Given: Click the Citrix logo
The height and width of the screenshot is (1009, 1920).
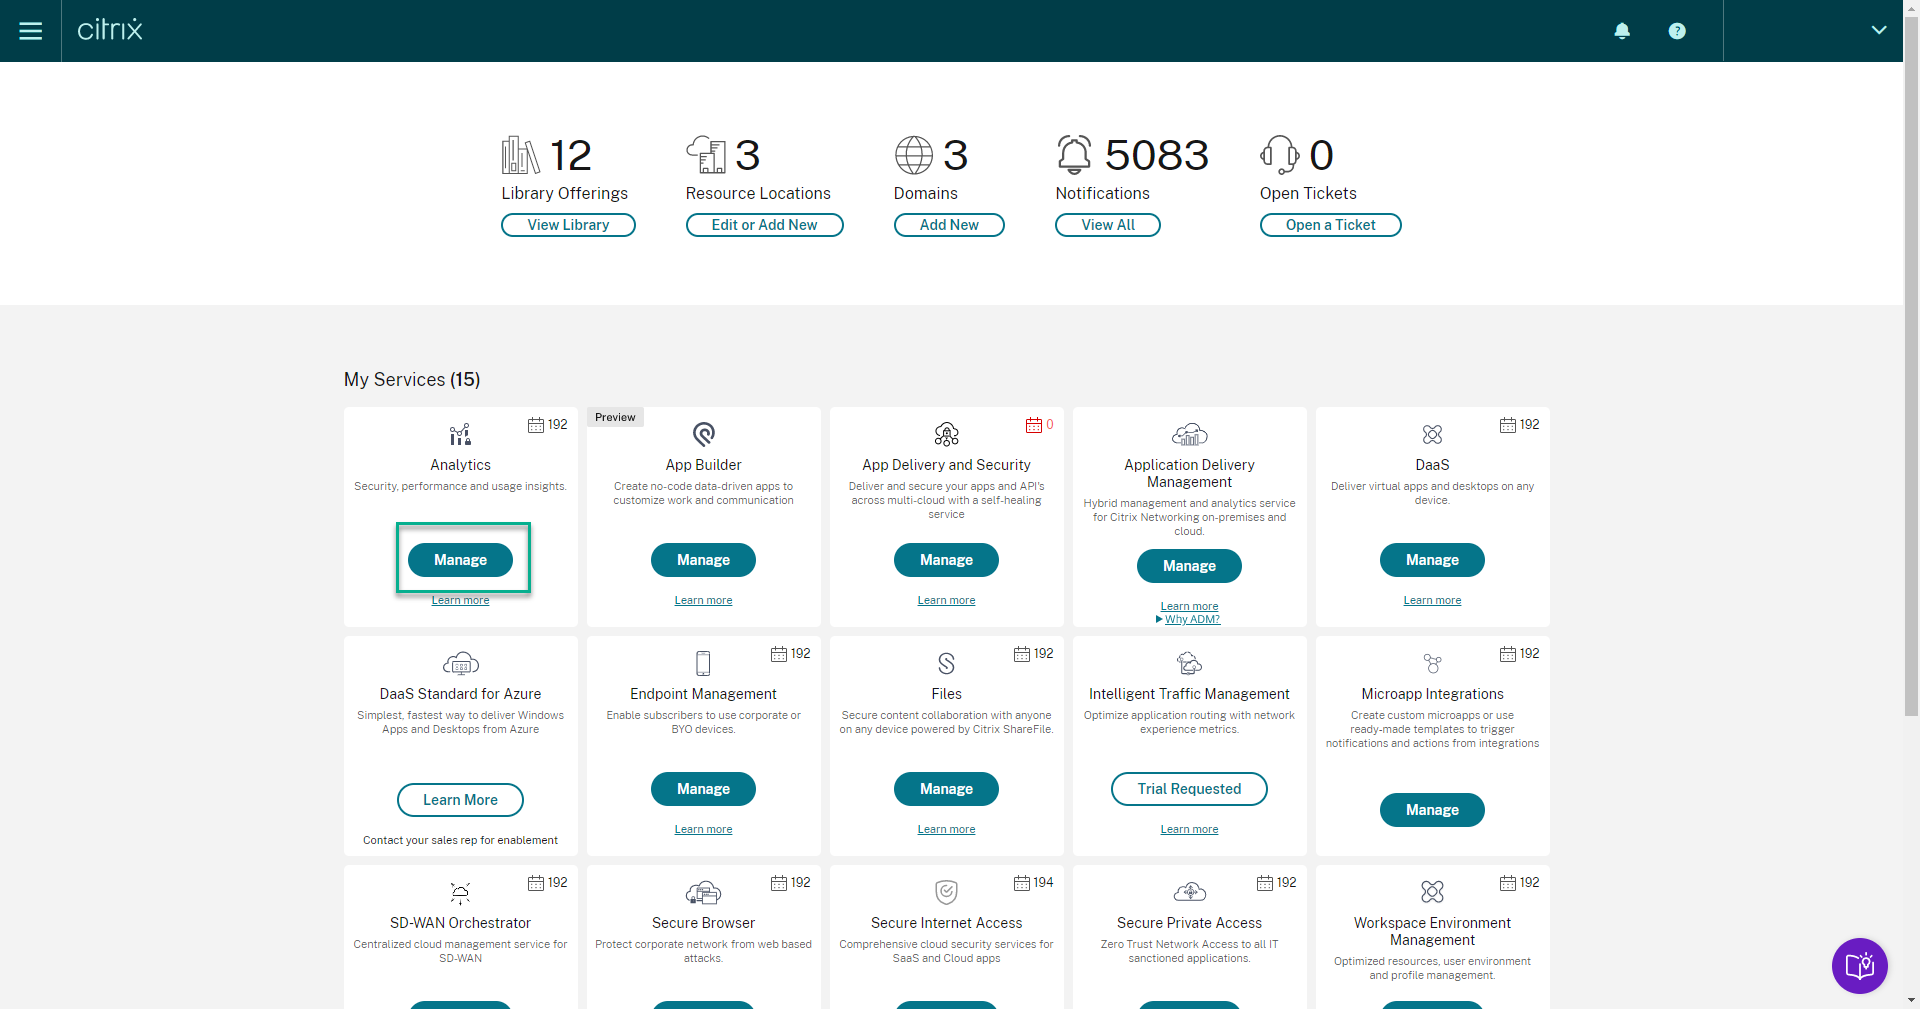Looking at the screenshot, I should pos(110,30).
